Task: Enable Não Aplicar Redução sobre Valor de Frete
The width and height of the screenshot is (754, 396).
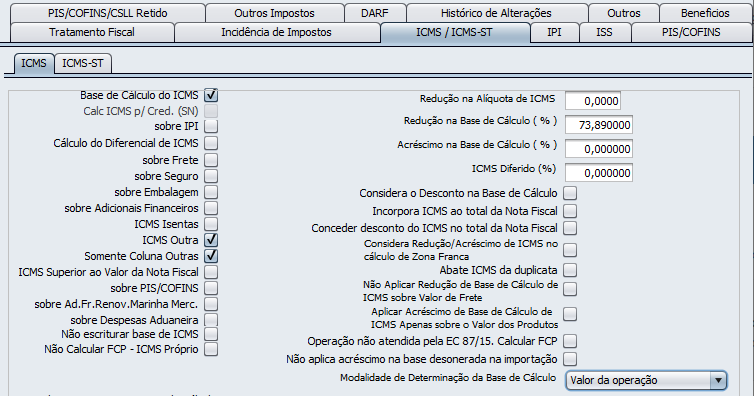Action: click(570, 289)
